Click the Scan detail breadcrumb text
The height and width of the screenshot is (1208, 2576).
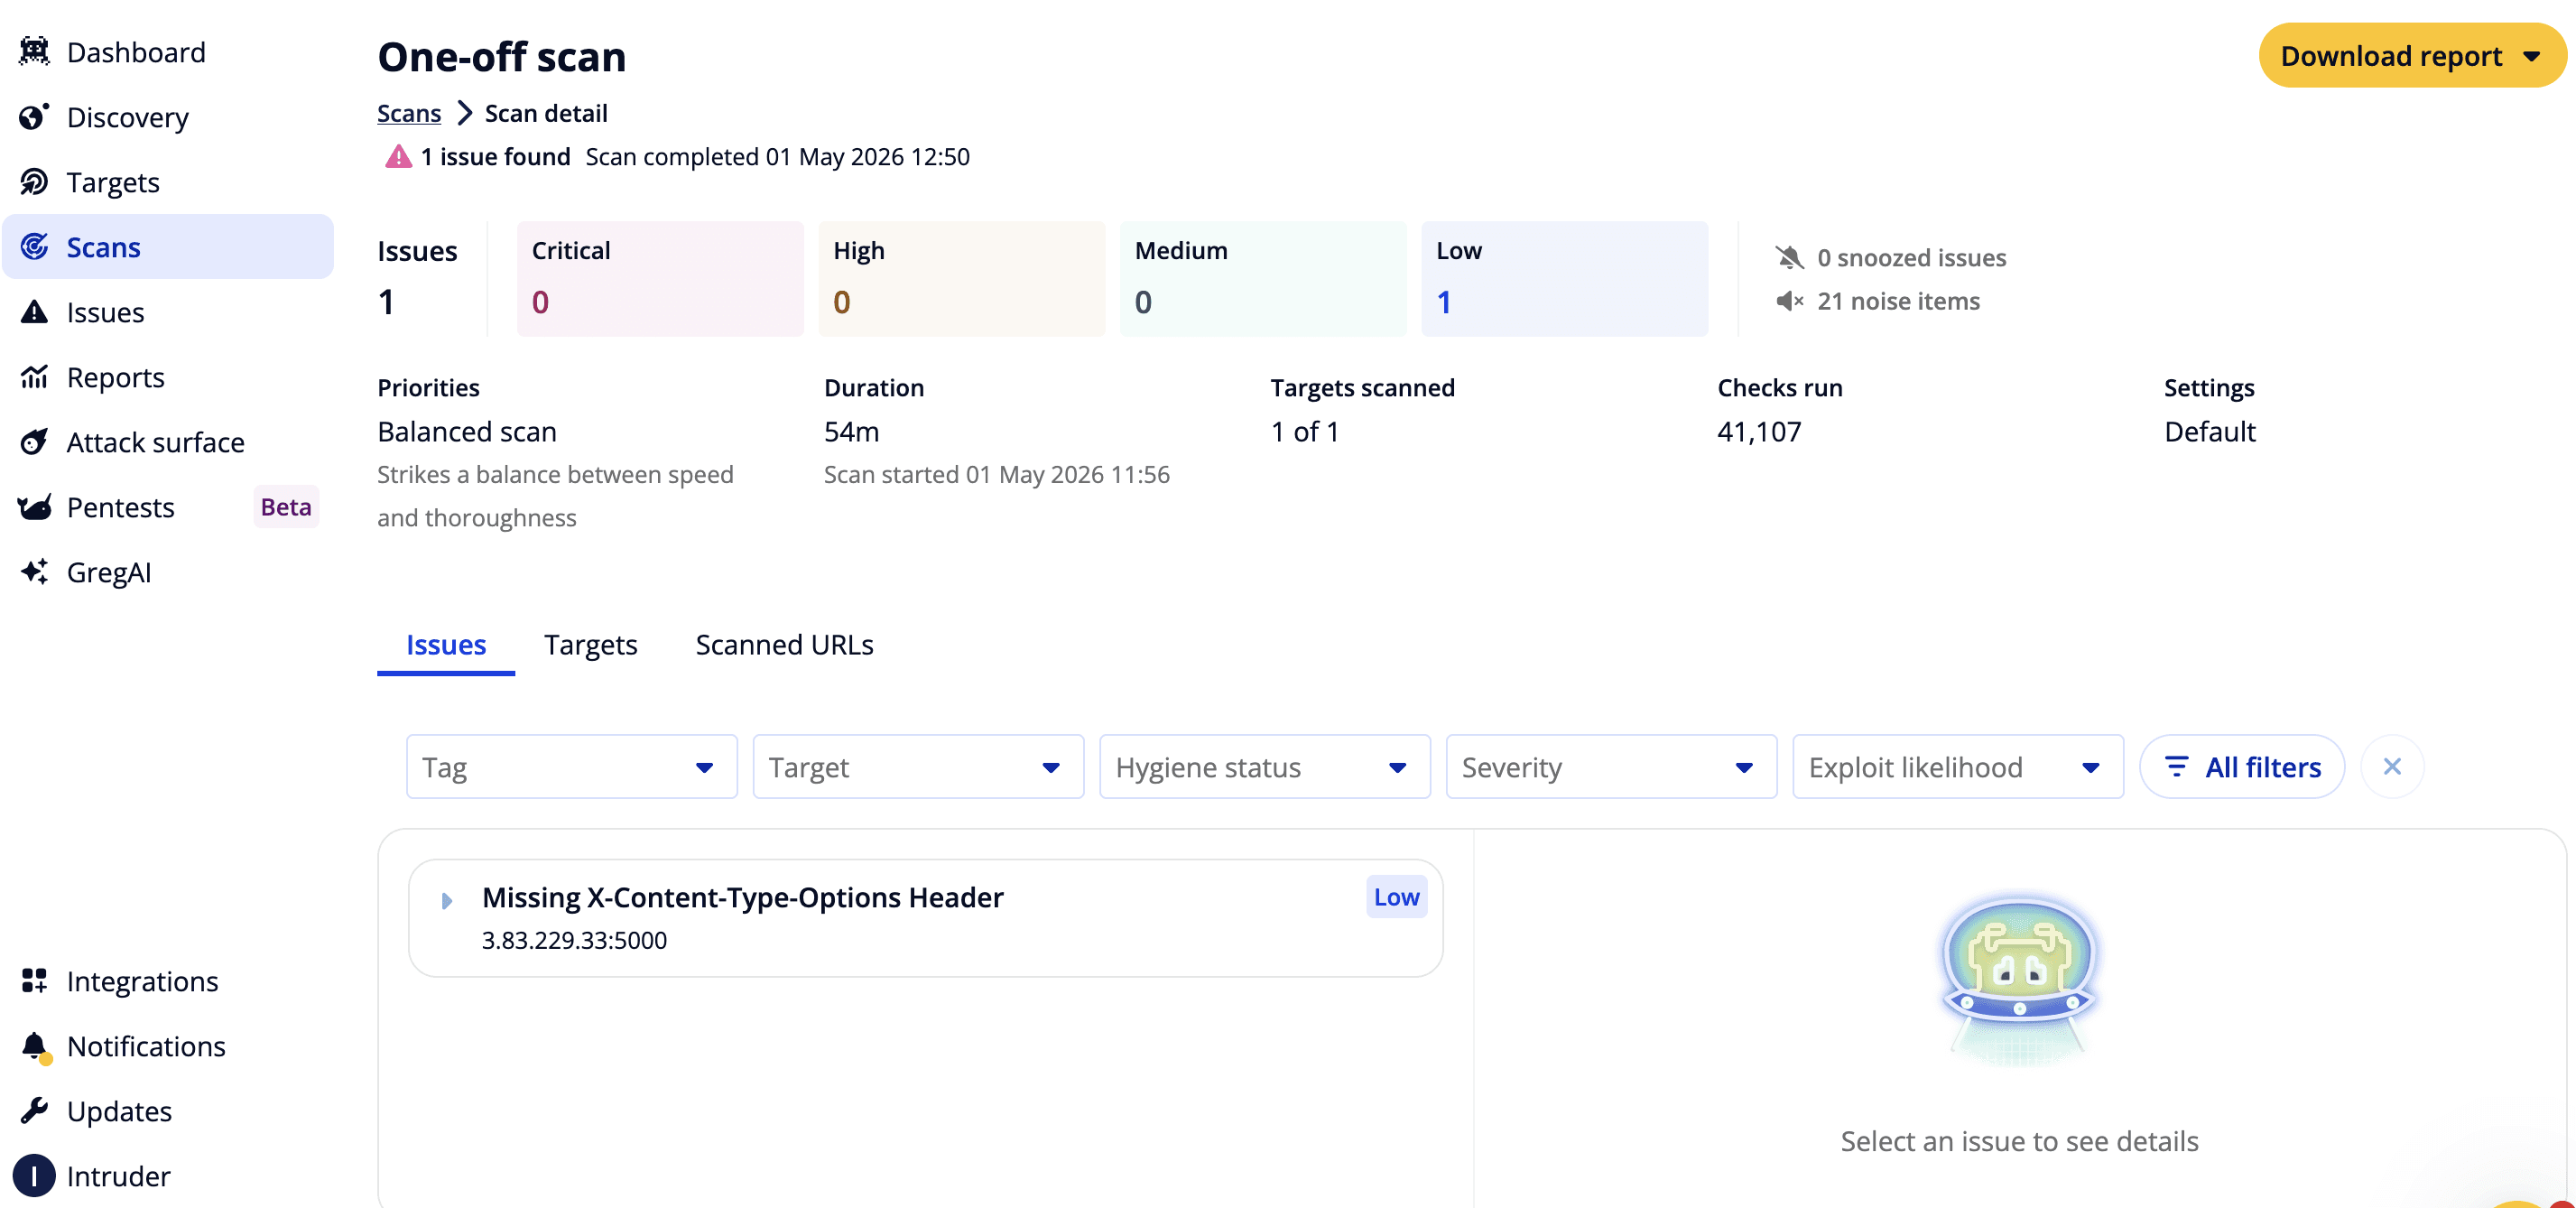tap(546, 113)
